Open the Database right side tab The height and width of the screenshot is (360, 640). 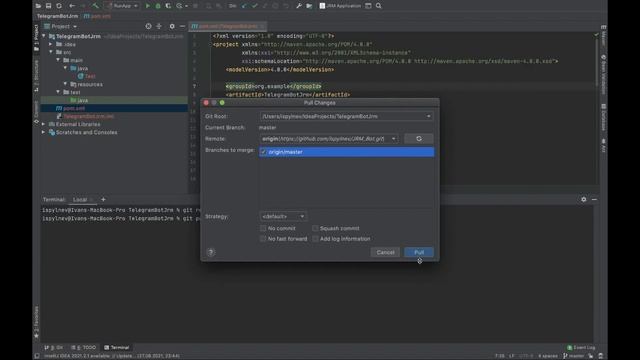point(603,118)
